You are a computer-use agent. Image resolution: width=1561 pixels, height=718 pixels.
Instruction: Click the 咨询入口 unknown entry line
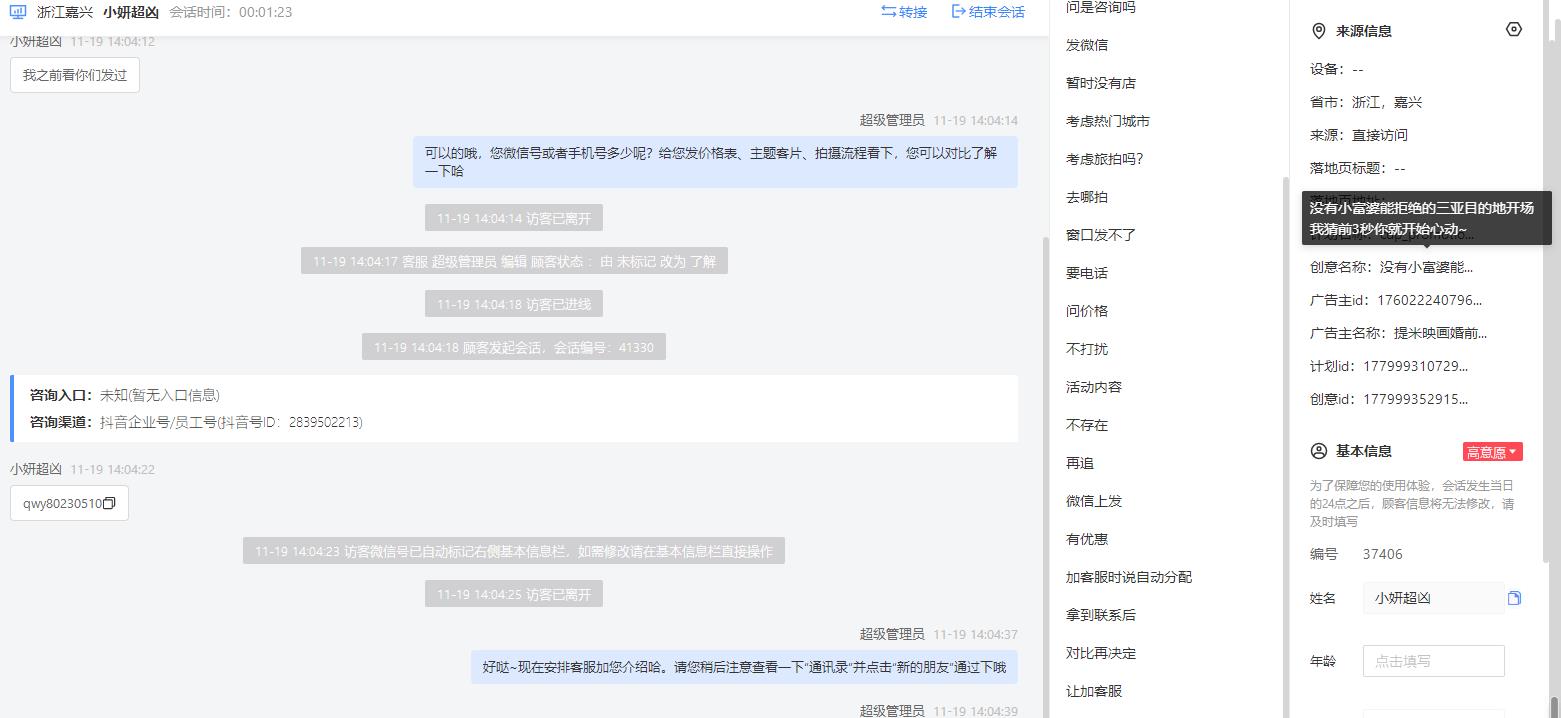[125, 395]
